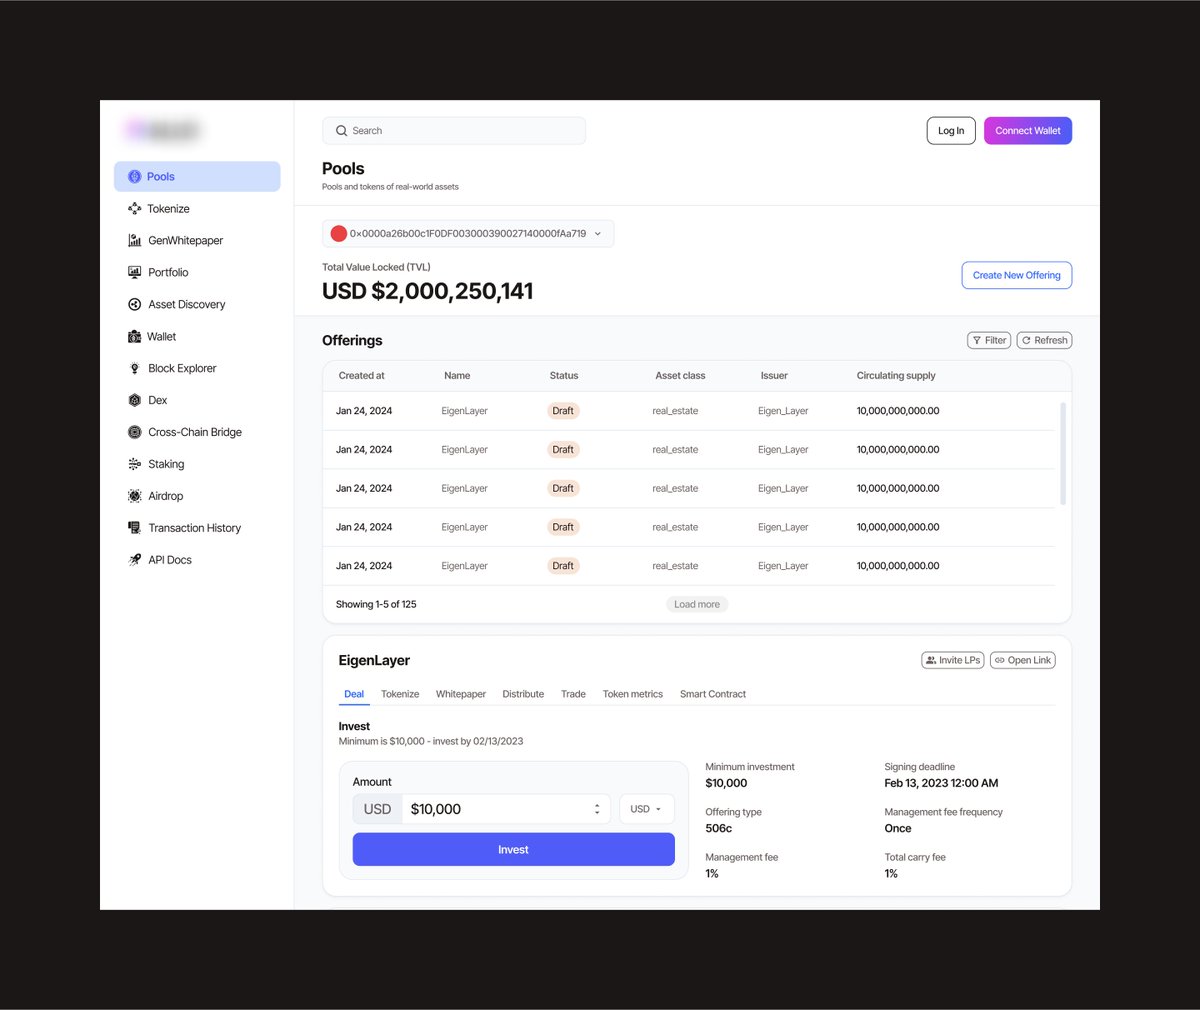Screen dimensions: 1200x1010
Task: Switch to the Whitepaper tab
Action: 461,694
